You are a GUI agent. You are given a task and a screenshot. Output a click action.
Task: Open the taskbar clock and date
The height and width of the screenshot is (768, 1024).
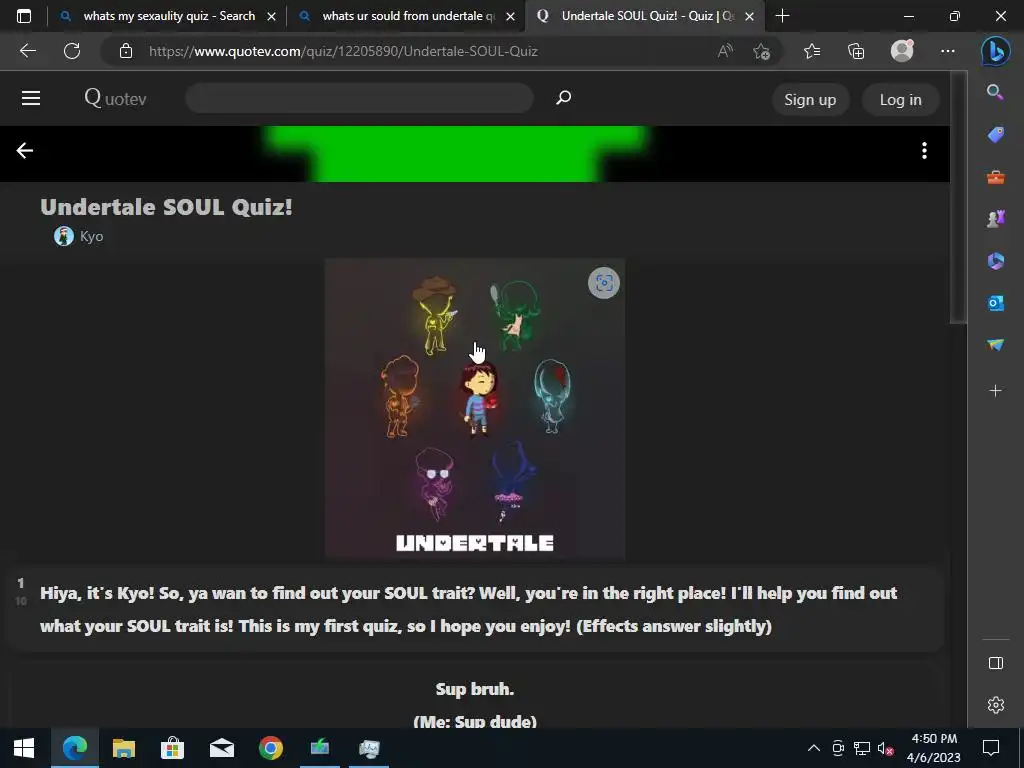tap(934, 748)
